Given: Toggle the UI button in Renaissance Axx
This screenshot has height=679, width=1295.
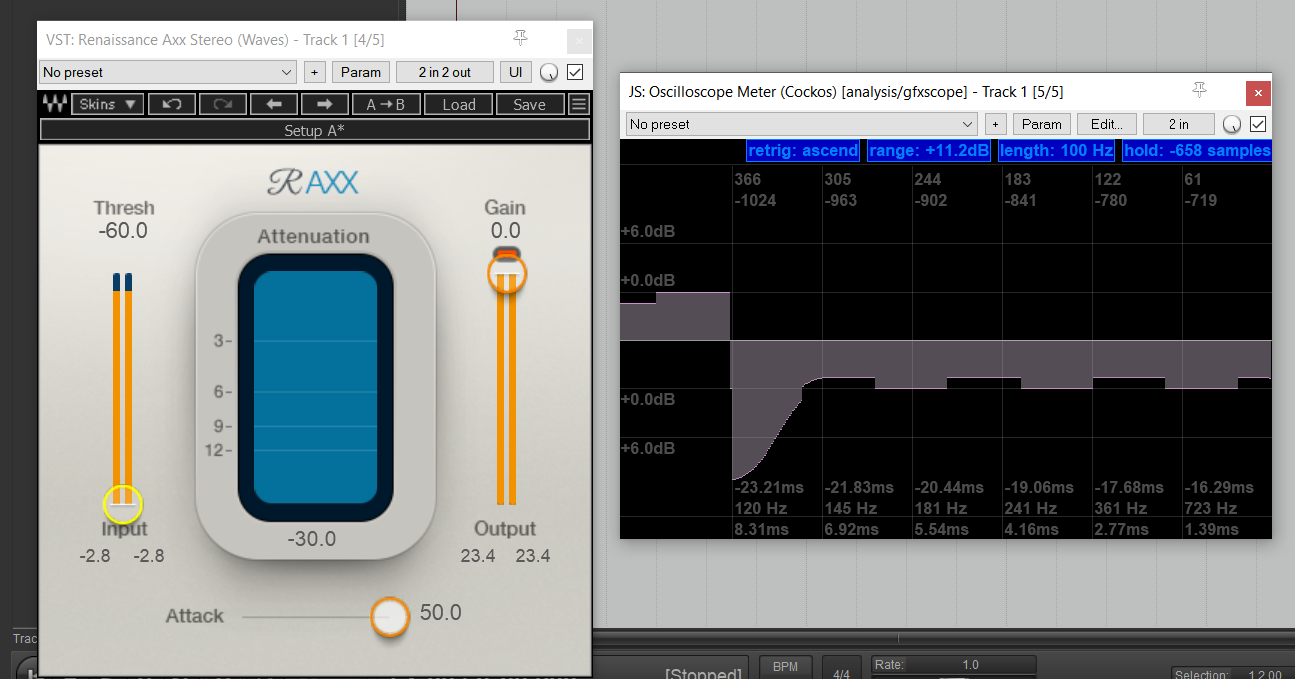Looking at the screenshot, I should tap(515, 72).
